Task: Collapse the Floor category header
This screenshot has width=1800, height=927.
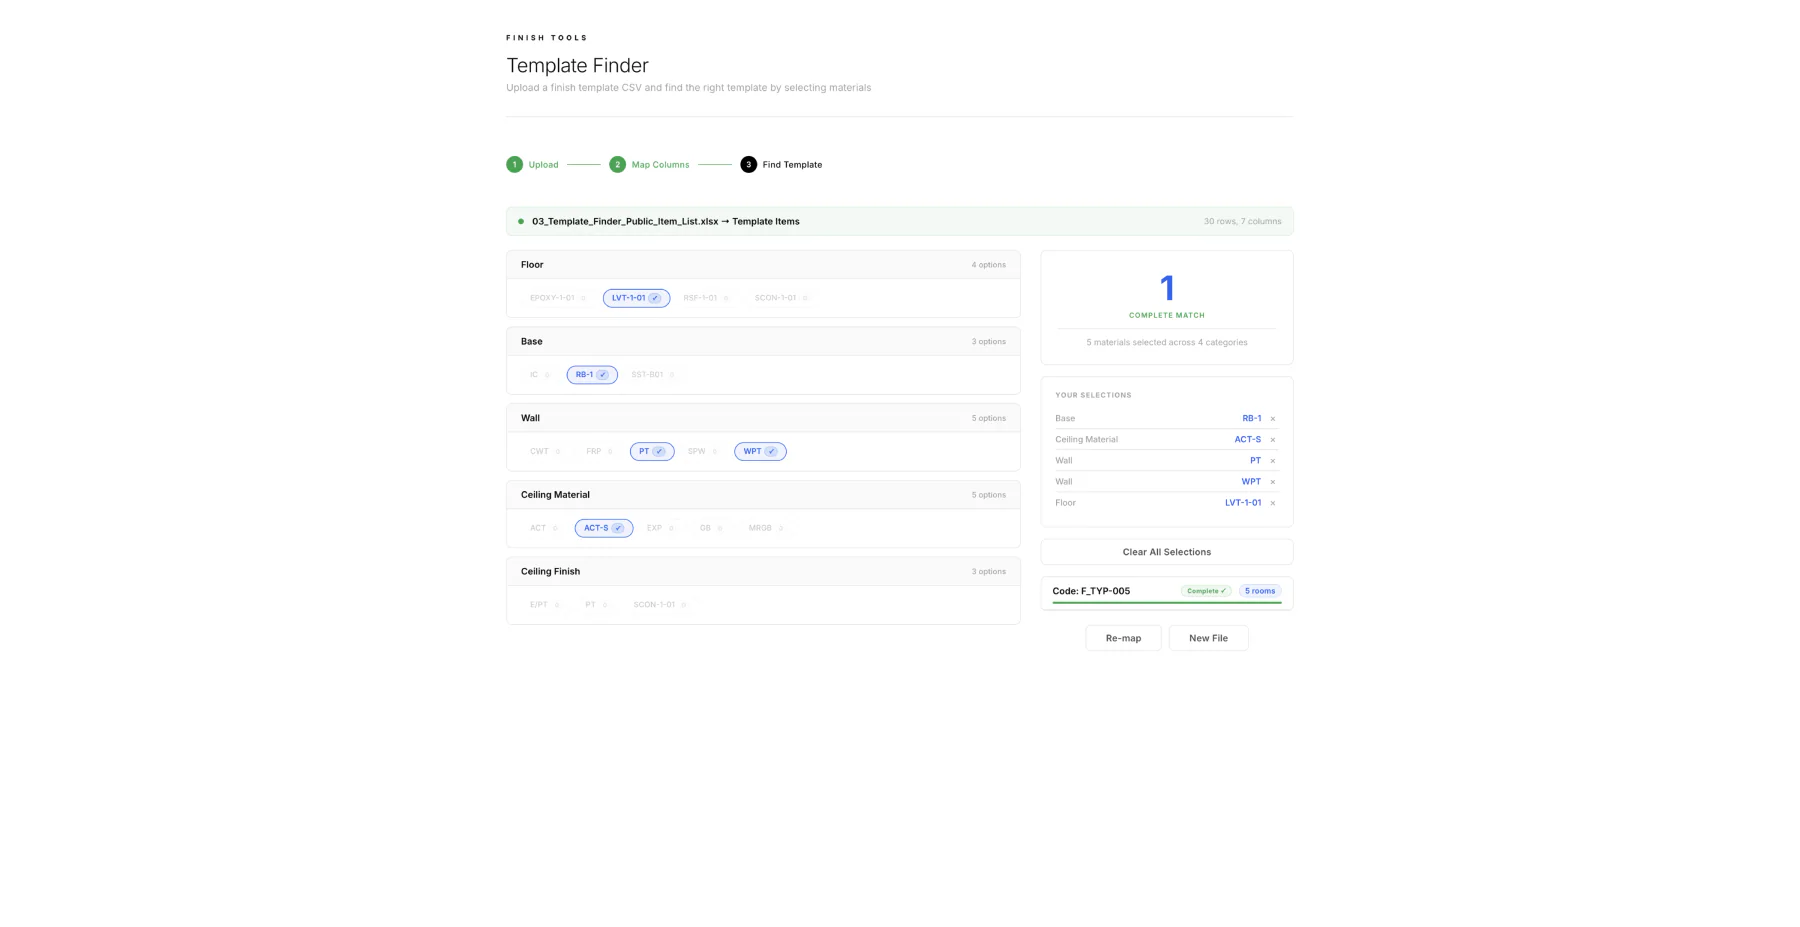Action: (x=762, y=264)
